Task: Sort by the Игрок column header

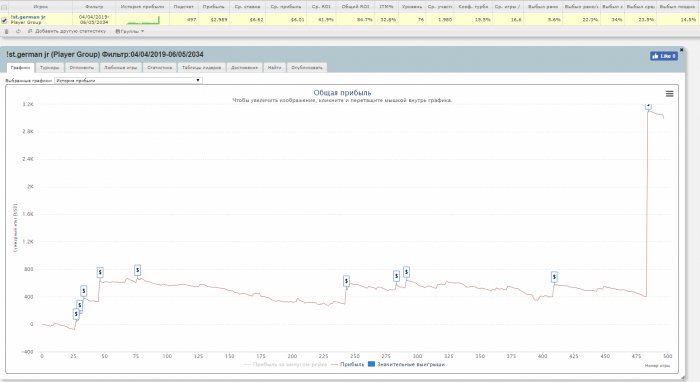Action: coord(41,7)
